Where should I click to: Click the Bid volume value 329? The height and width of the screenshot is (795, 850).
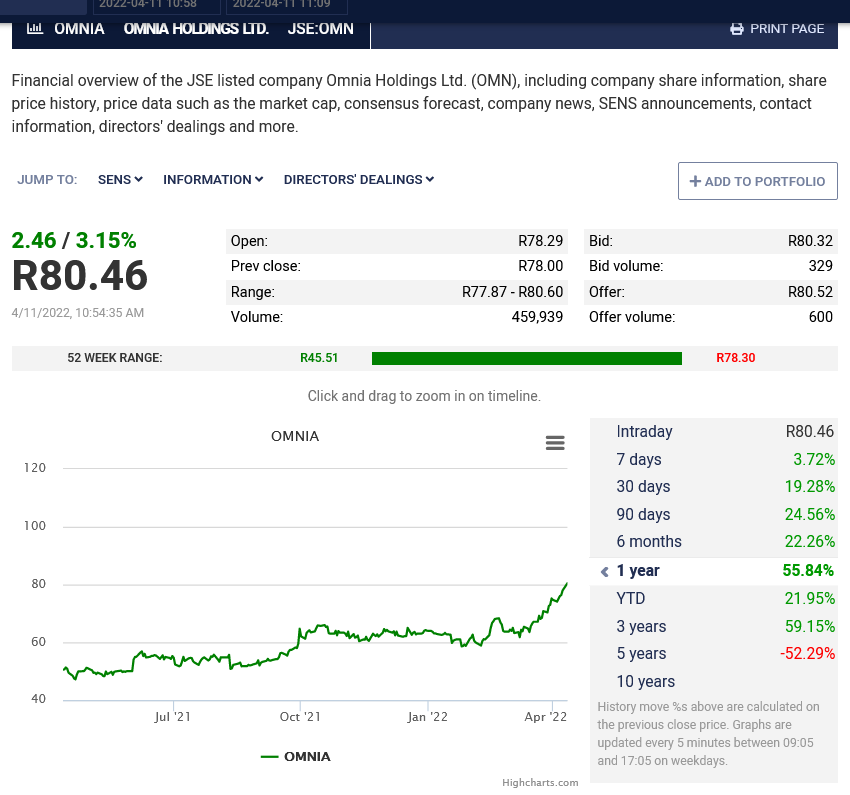pos(820,266)
